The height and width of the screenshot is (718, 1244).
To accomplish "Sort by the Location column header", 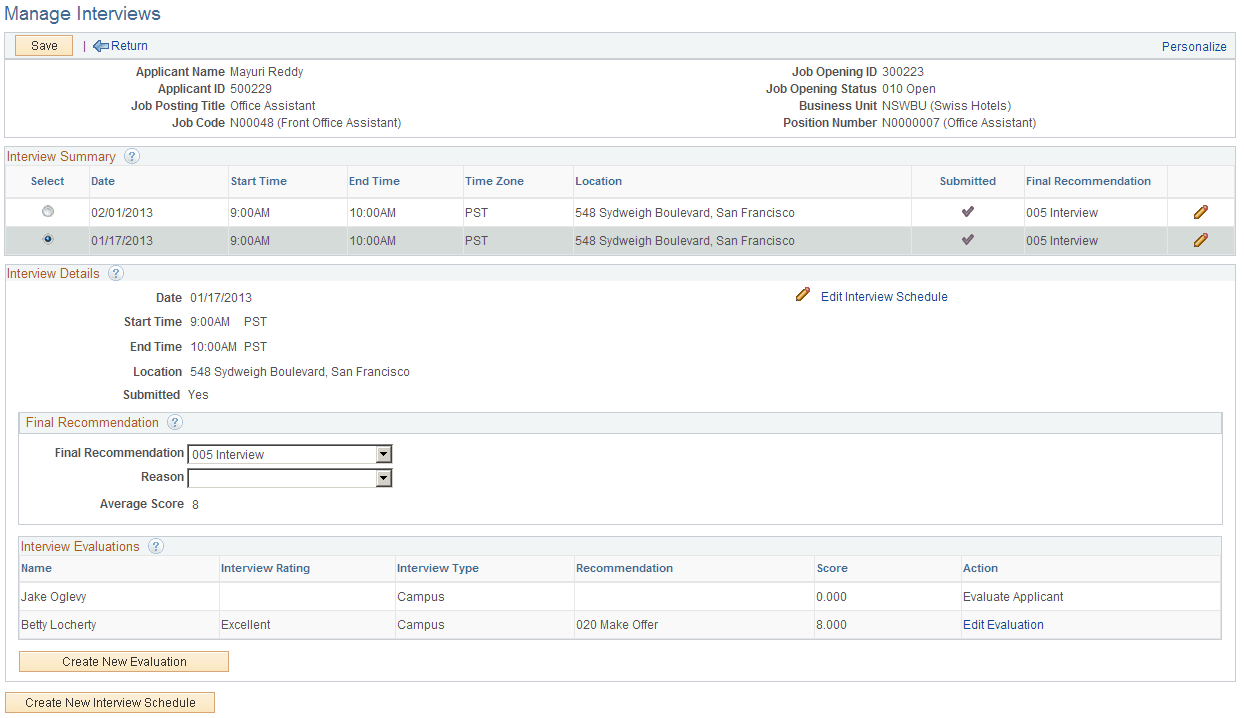I will [x=598, y=181].
